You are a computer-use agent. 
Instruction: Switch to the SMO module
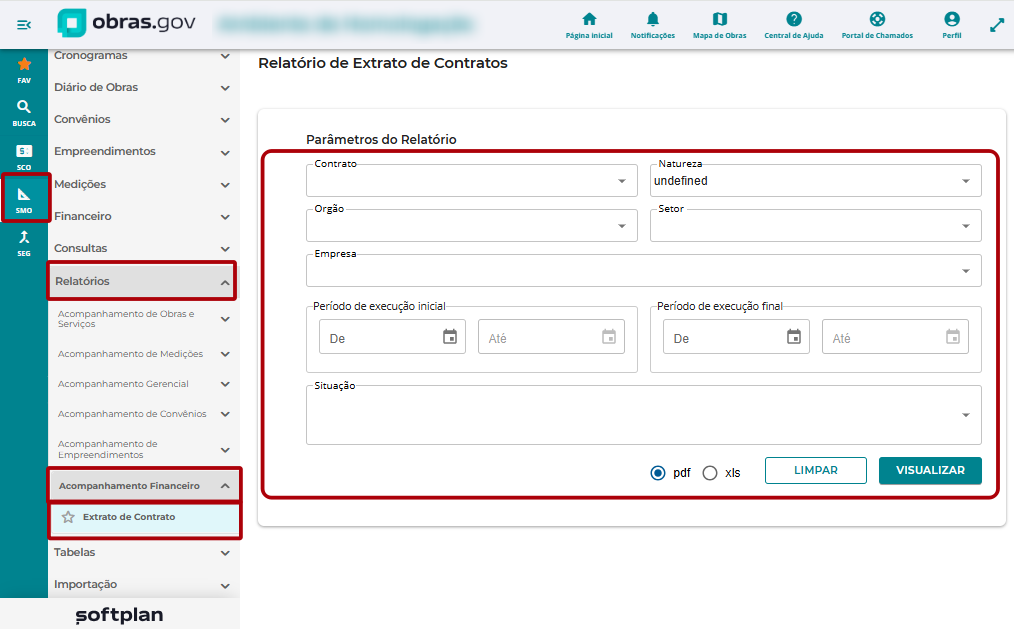25,200
